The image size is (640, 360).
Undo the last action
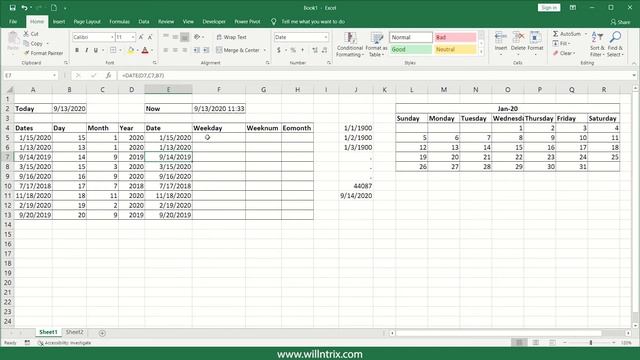pyautogui.click(x=24, y=8)
